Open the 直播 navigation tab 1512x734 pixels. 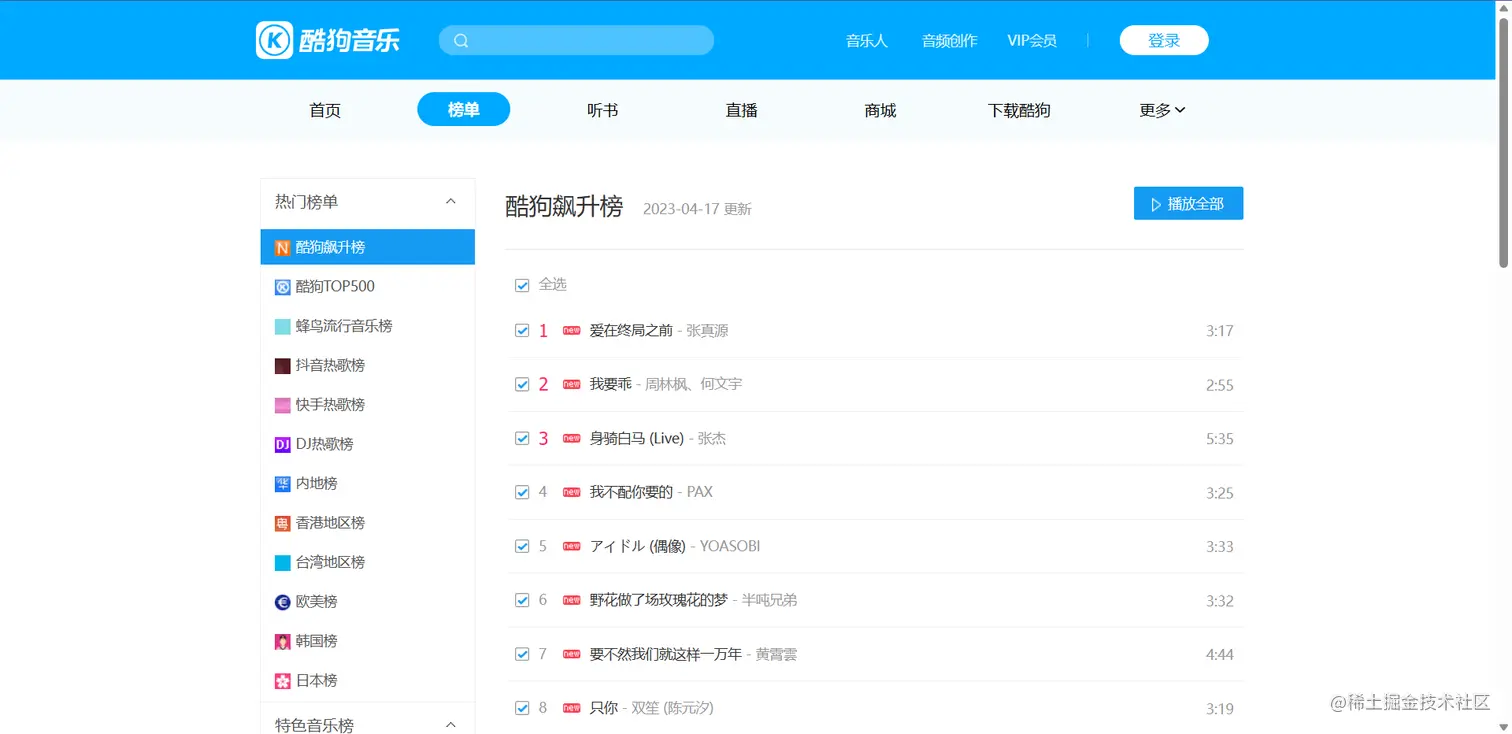tap(741, 110)
